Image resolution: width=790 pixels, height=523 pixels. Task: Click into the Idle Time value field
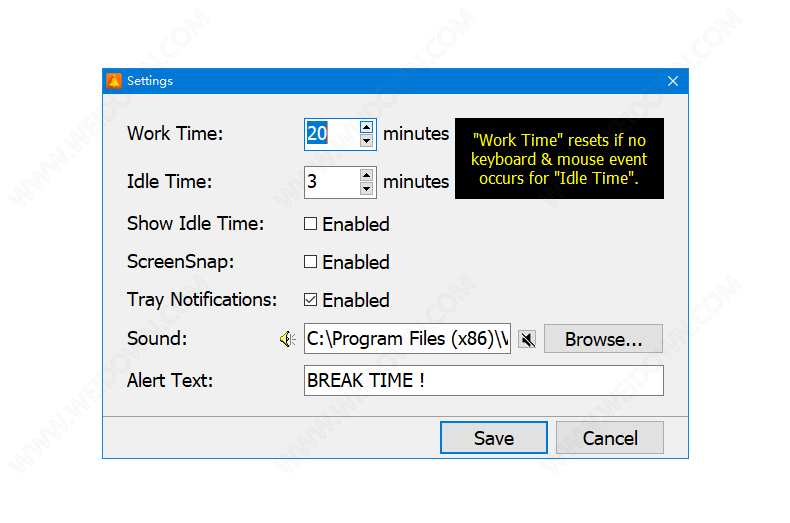click(332, 182)
